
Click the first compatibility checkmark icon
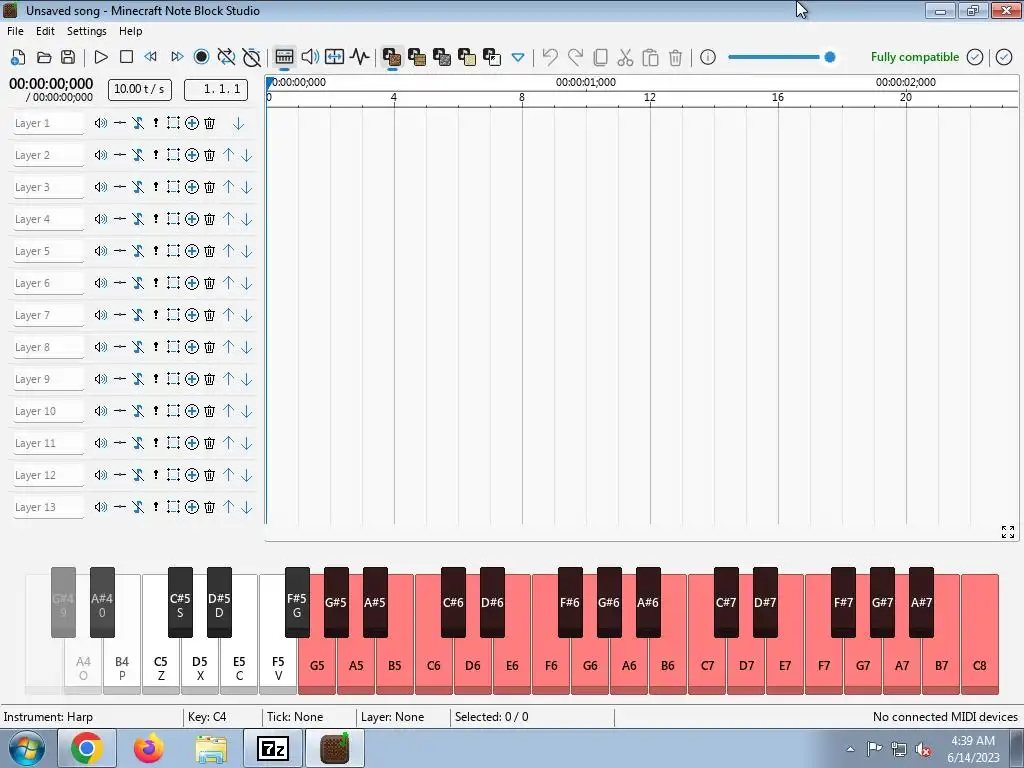click(x=974, y=57)
